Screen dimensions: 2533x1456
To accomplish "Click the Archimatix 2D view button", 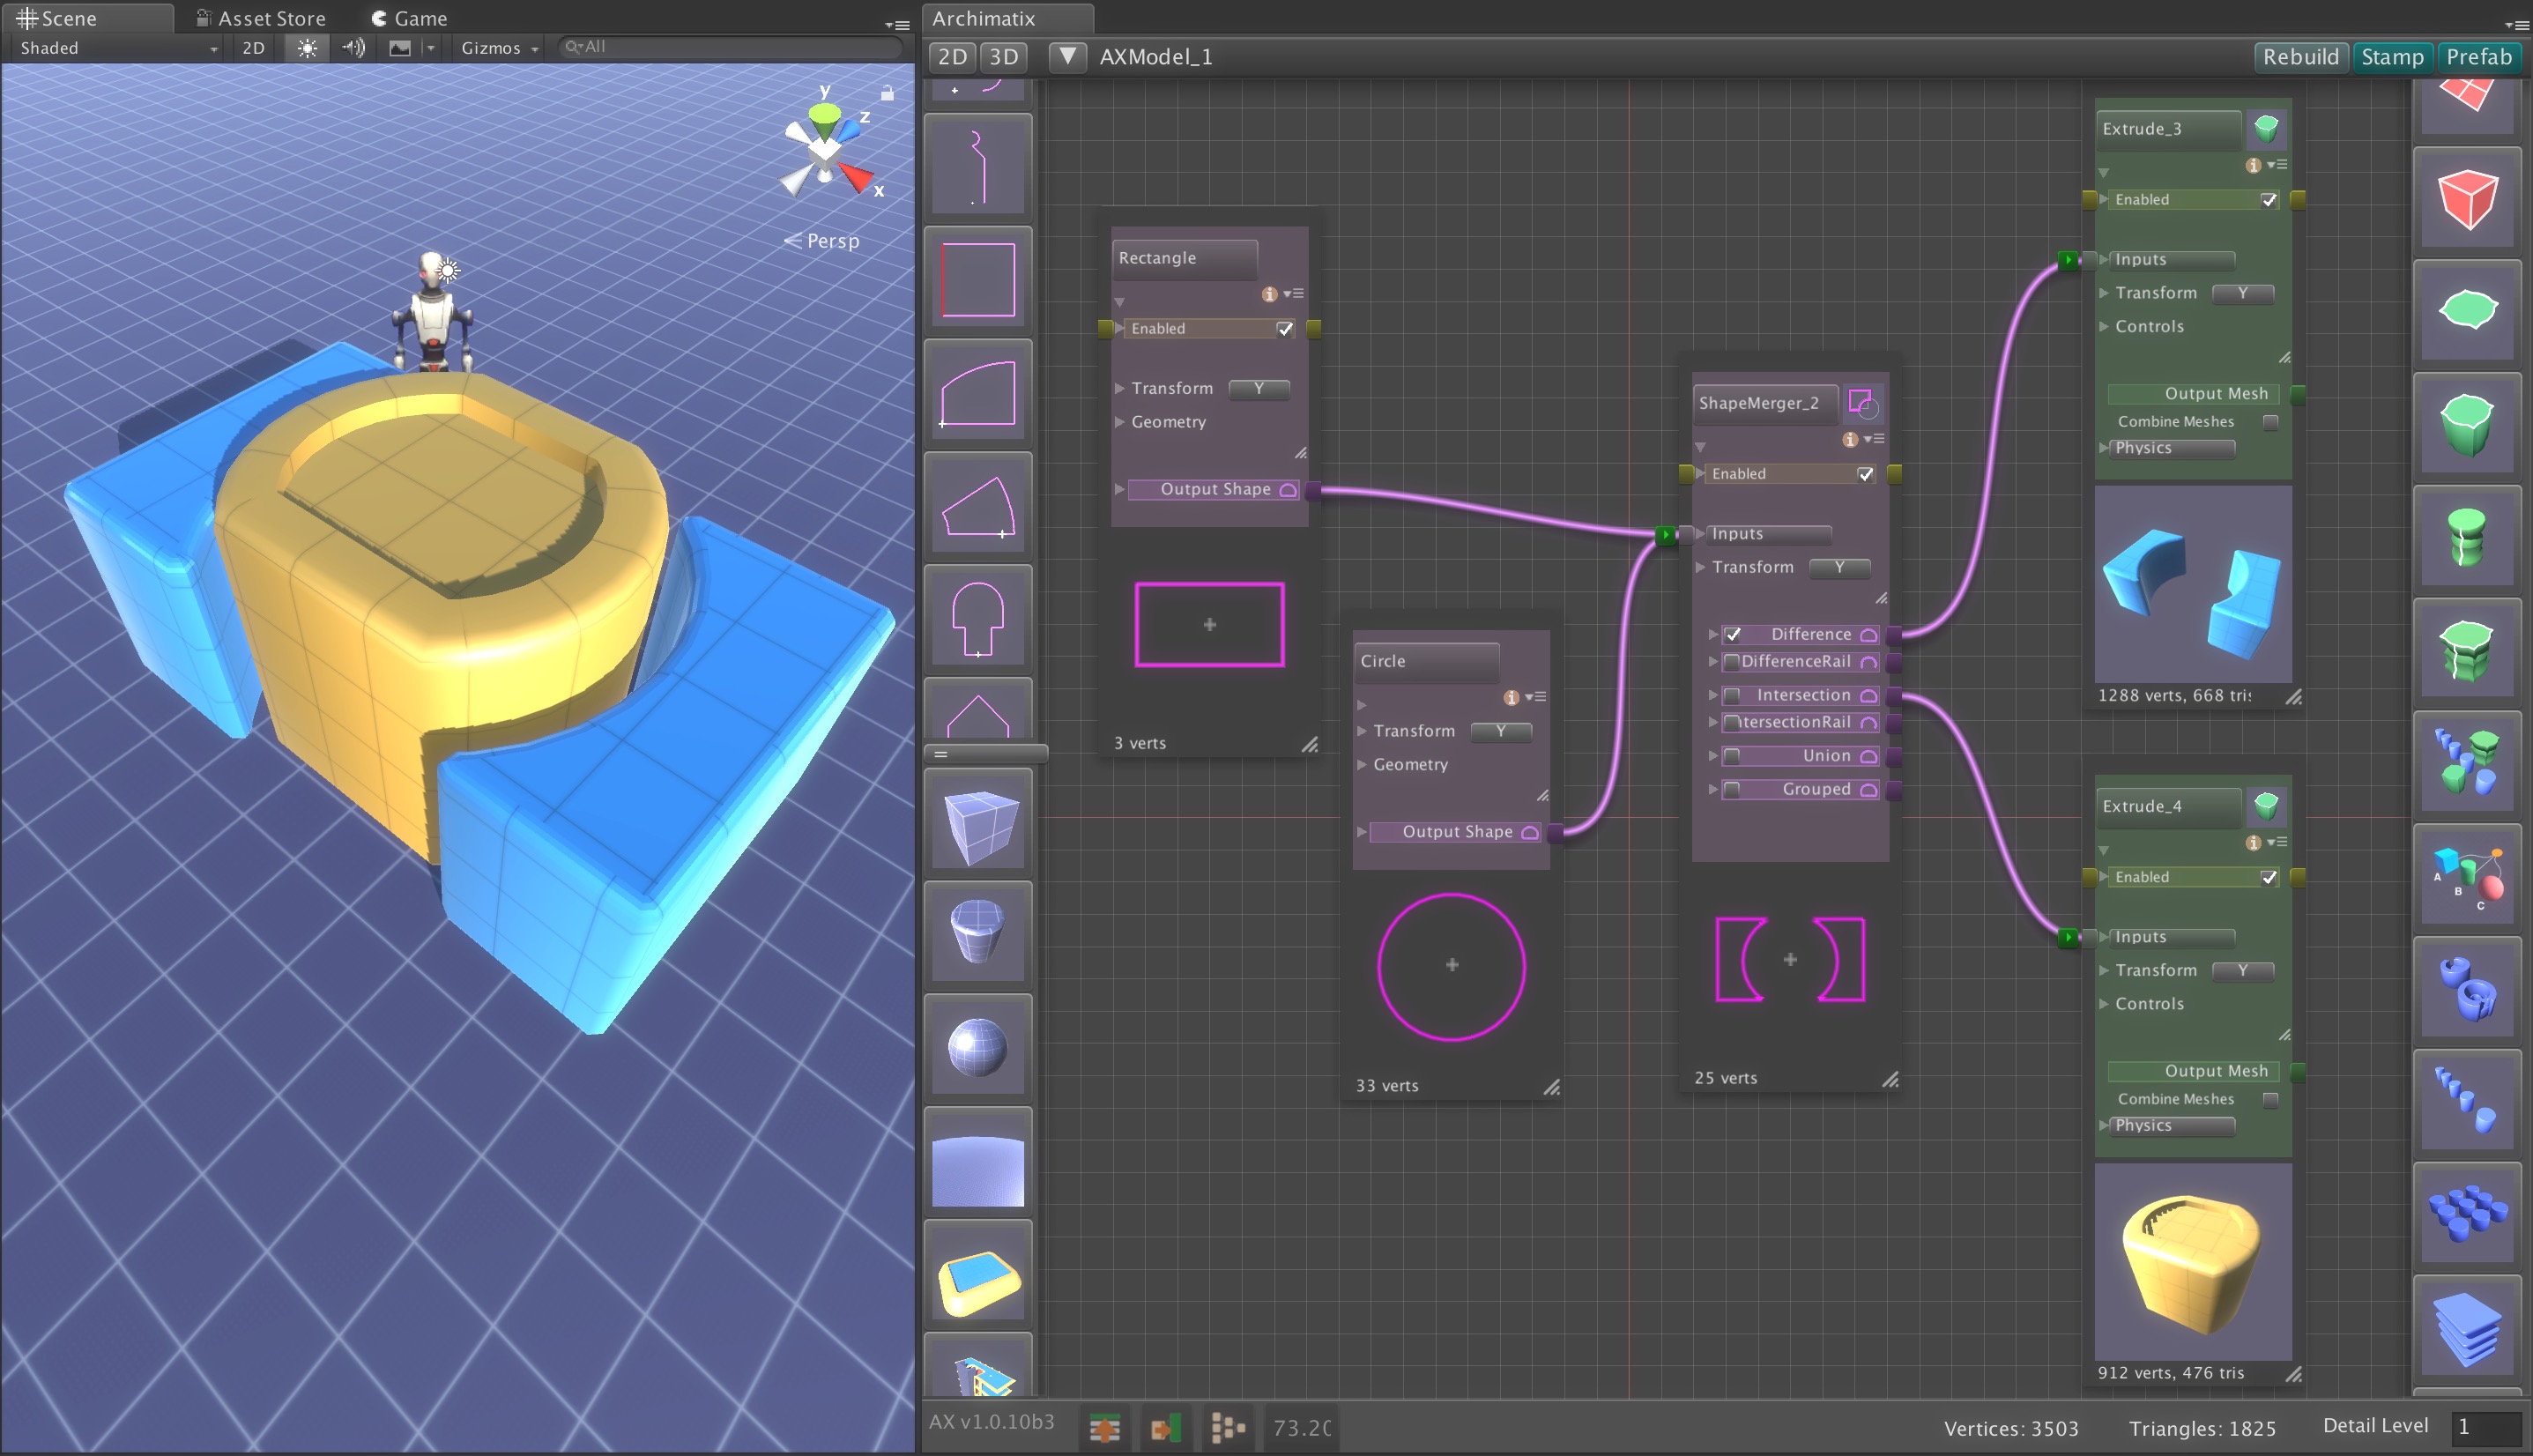I will 952,57.
